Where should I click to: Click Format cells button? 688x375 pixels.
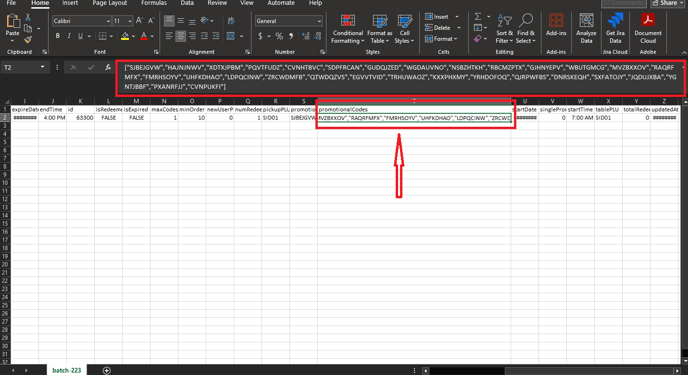point(441,39)
